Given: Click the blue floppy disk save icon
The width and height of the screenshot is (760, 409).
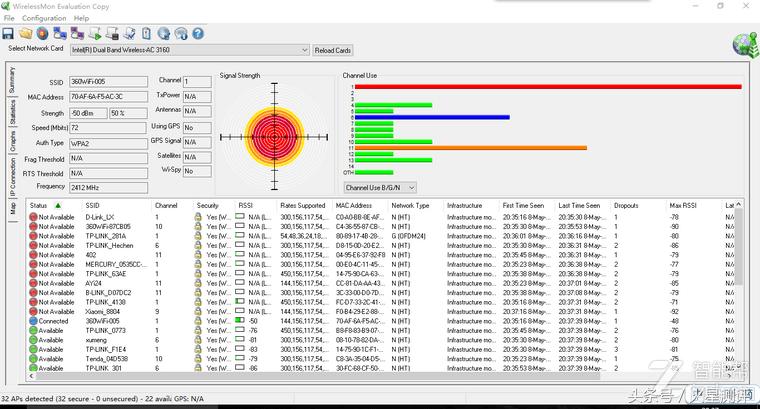Looking at the screenshot, I should point(8,33).
